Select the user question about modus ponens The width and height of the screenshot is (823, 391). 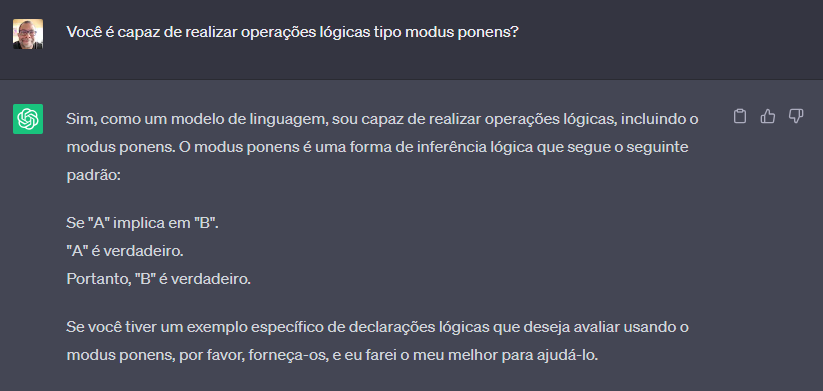293,33
